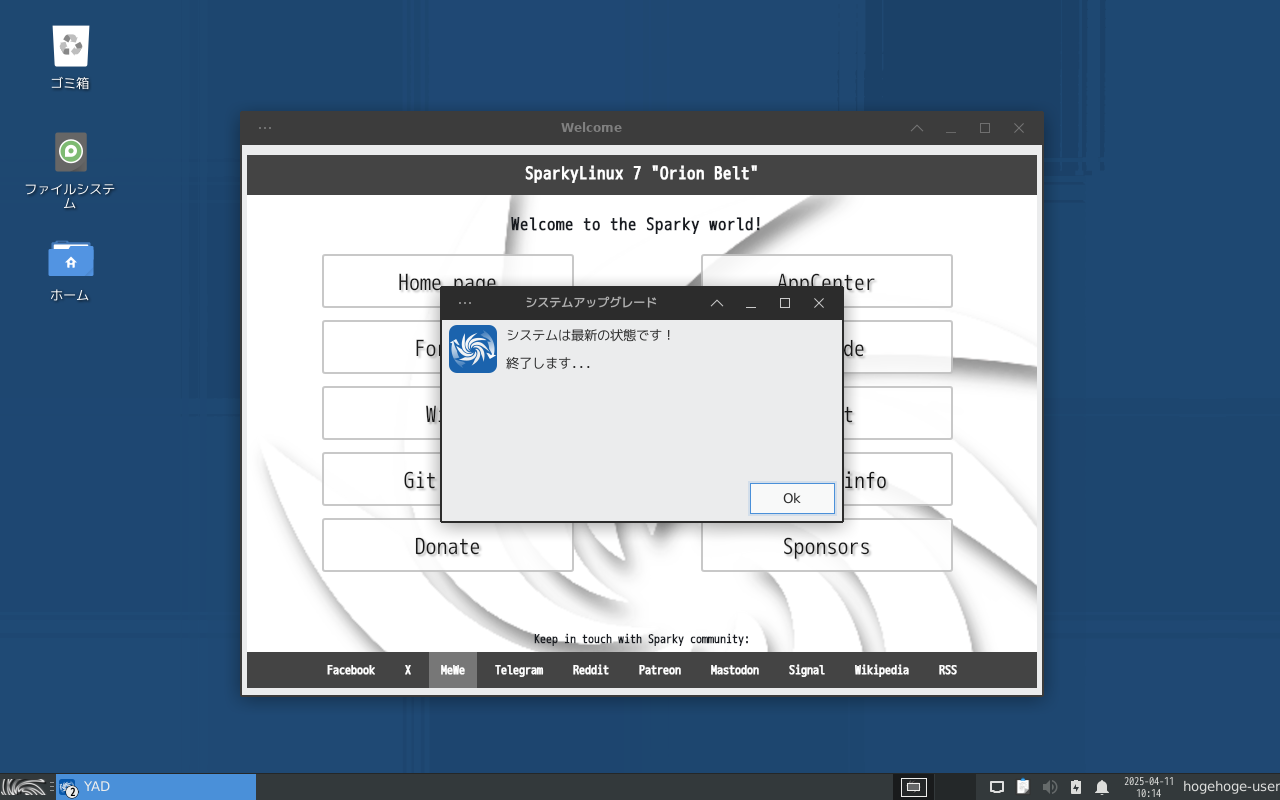
Task: Open the Mastodon community link
Action: point(735,670)
